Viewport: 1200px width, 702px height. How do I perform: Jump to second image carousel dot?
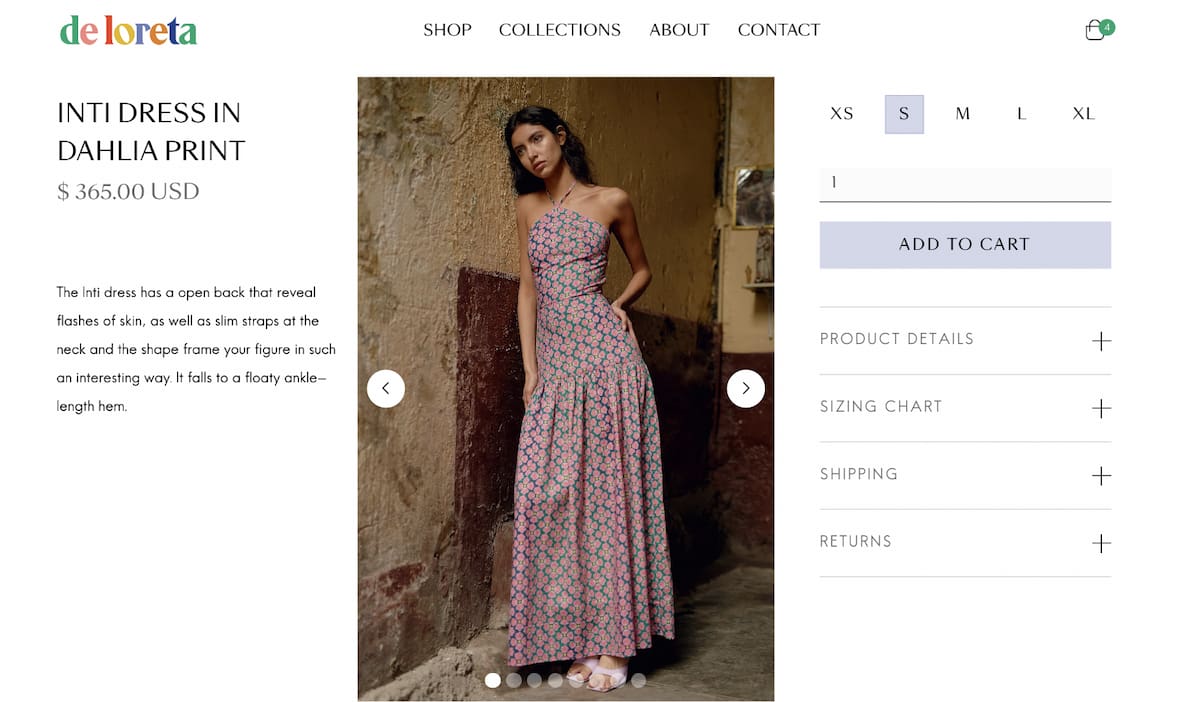pyautogui.click(x=514, y=680)
